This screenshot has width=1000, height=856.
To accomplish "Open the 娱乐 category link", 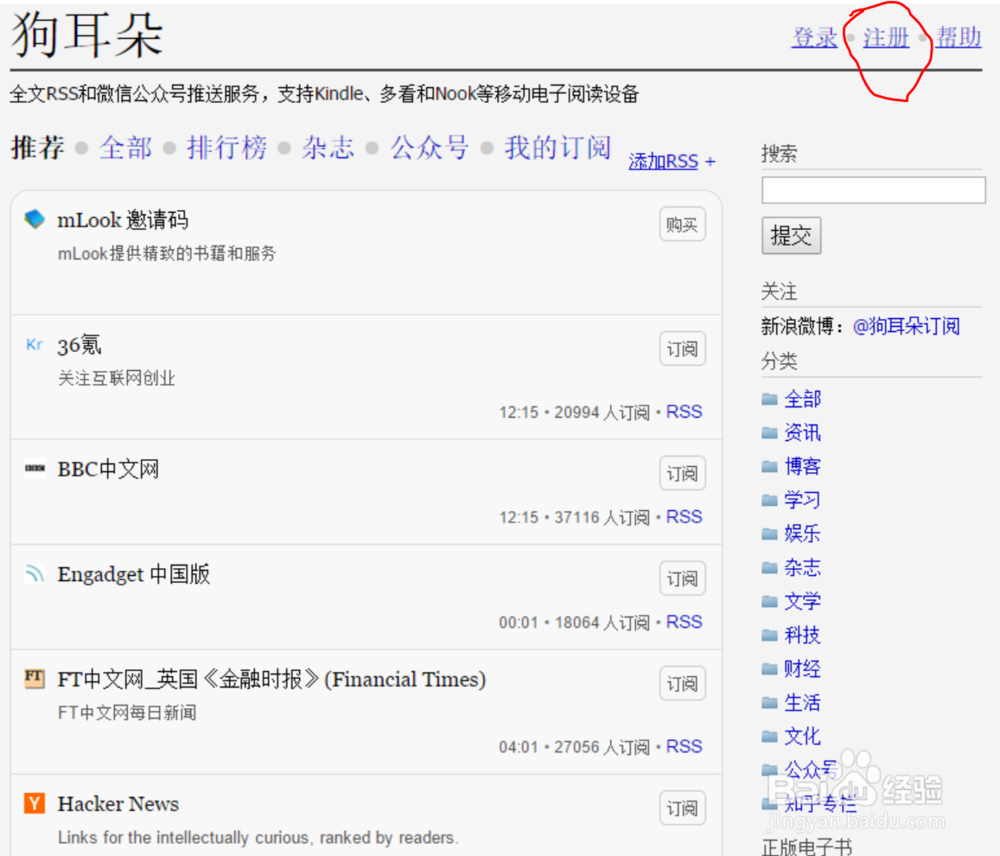I will (802, 534).
